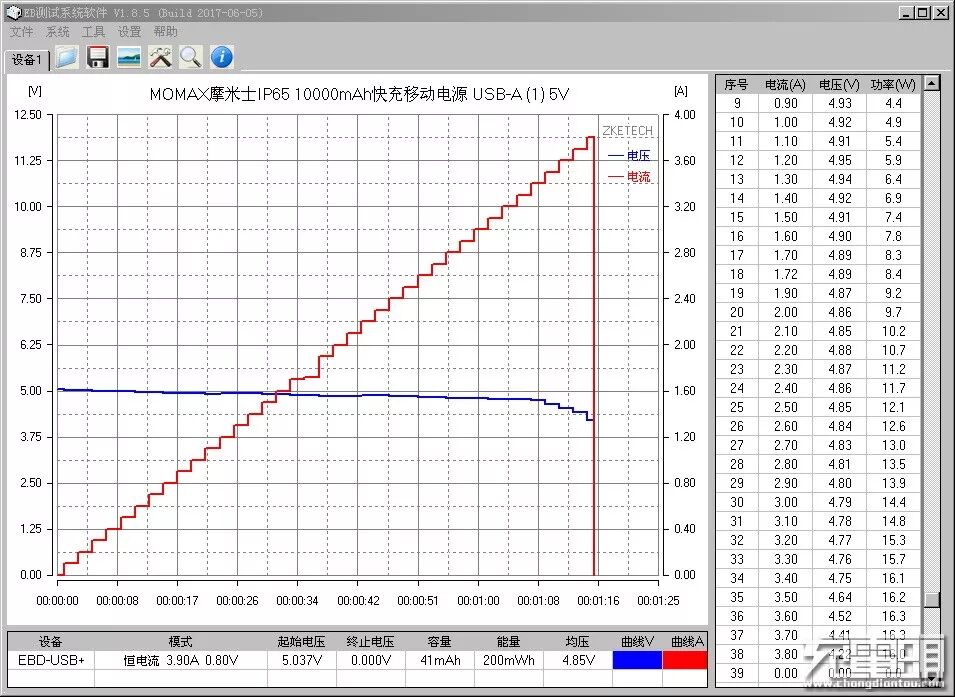Select row 9 in data table
Image resolution: width=955 pixels, height=697 pixels.
pyautogui.click(x=819, y=104)
